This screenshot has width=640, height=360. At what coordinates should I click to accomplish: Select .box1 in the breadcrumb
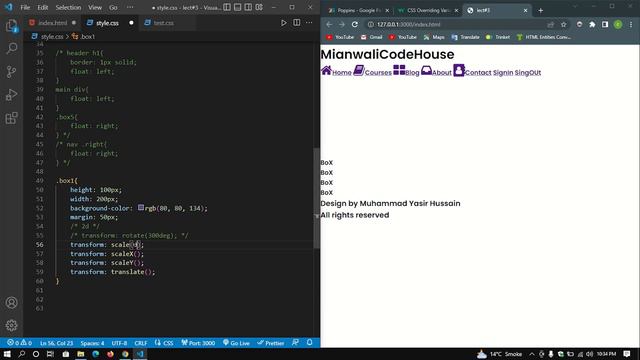(87, 37)
